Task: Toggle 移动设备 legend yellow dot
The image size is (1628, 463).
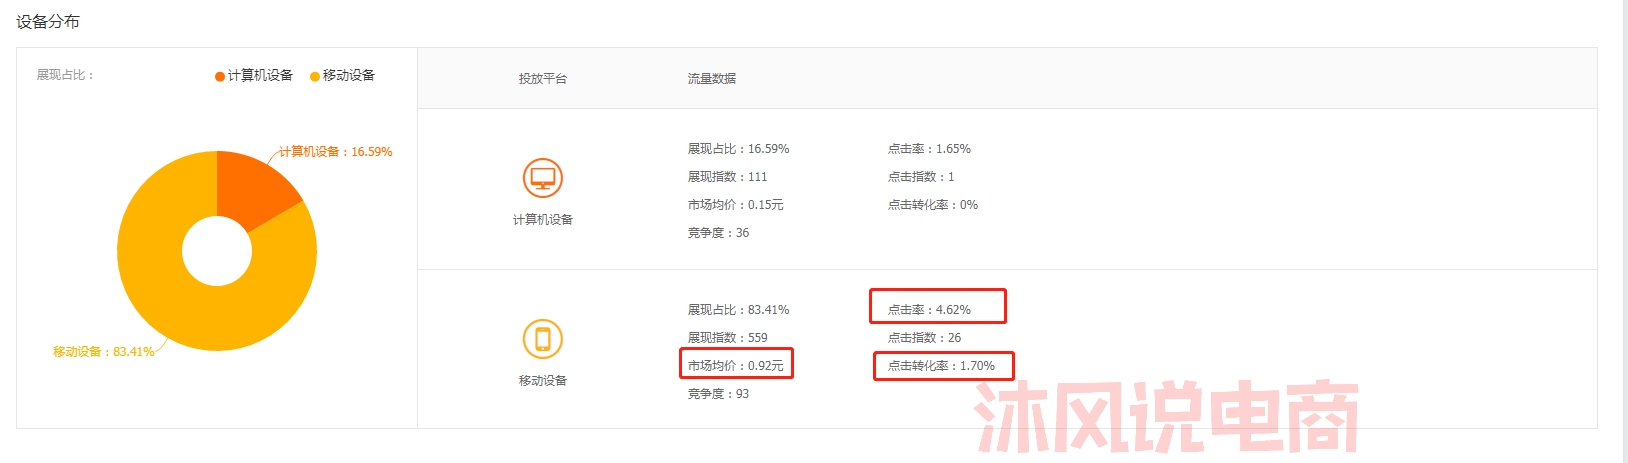Action: tap(315, 76)
